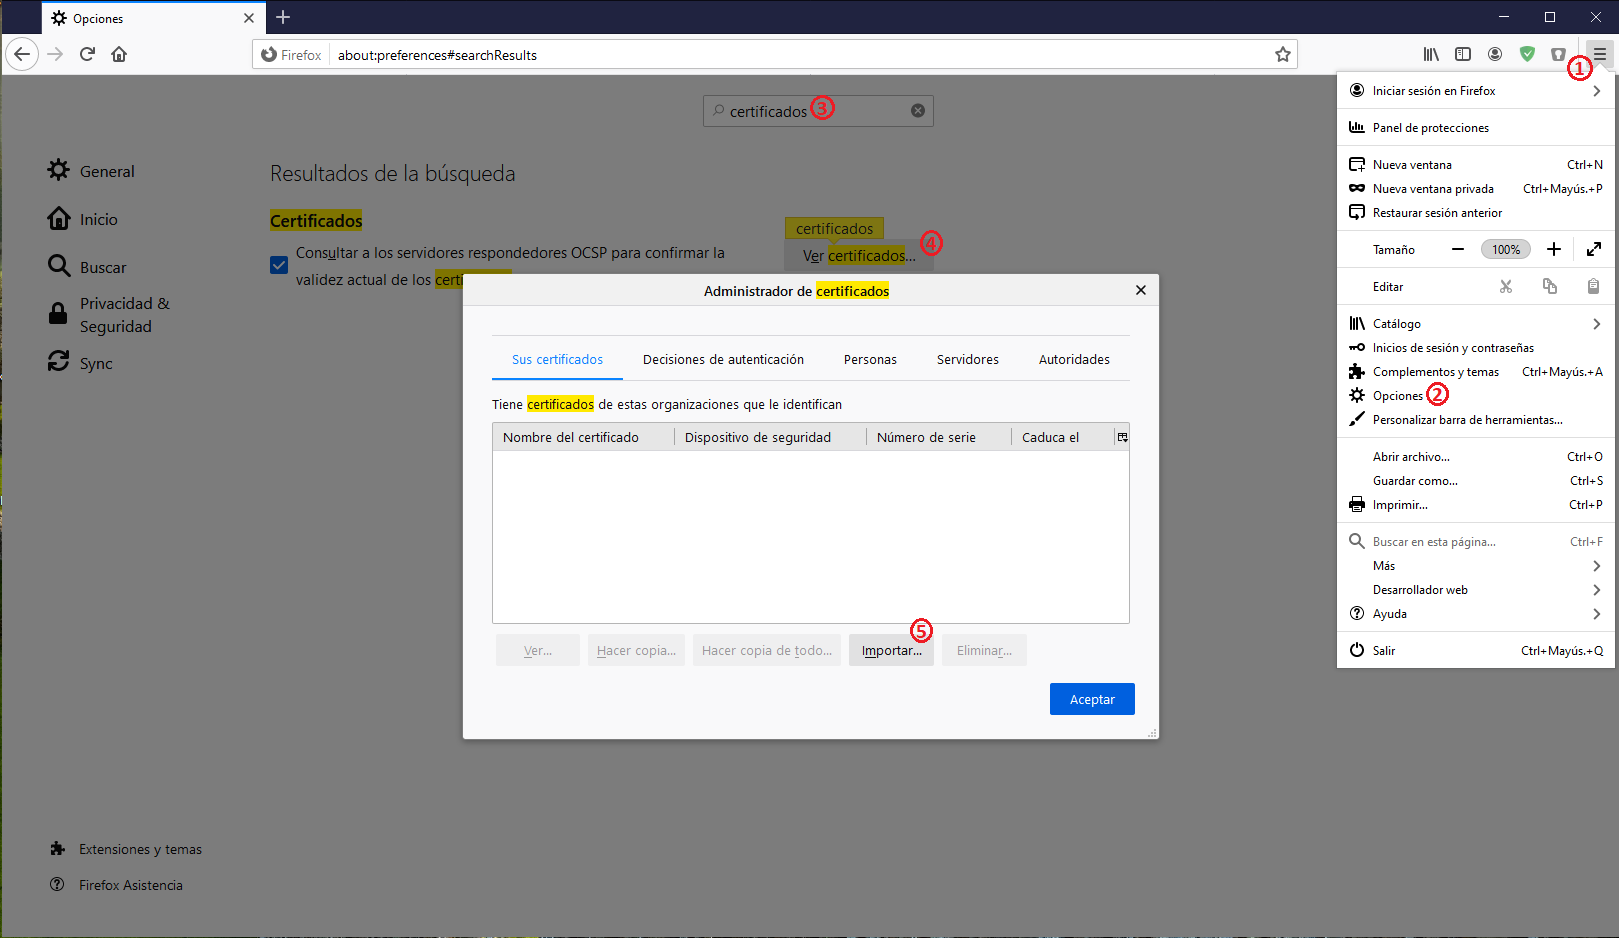Confirm with the Aceptar button
This screenshot has width=1619, height=938.
(1092, 699)
